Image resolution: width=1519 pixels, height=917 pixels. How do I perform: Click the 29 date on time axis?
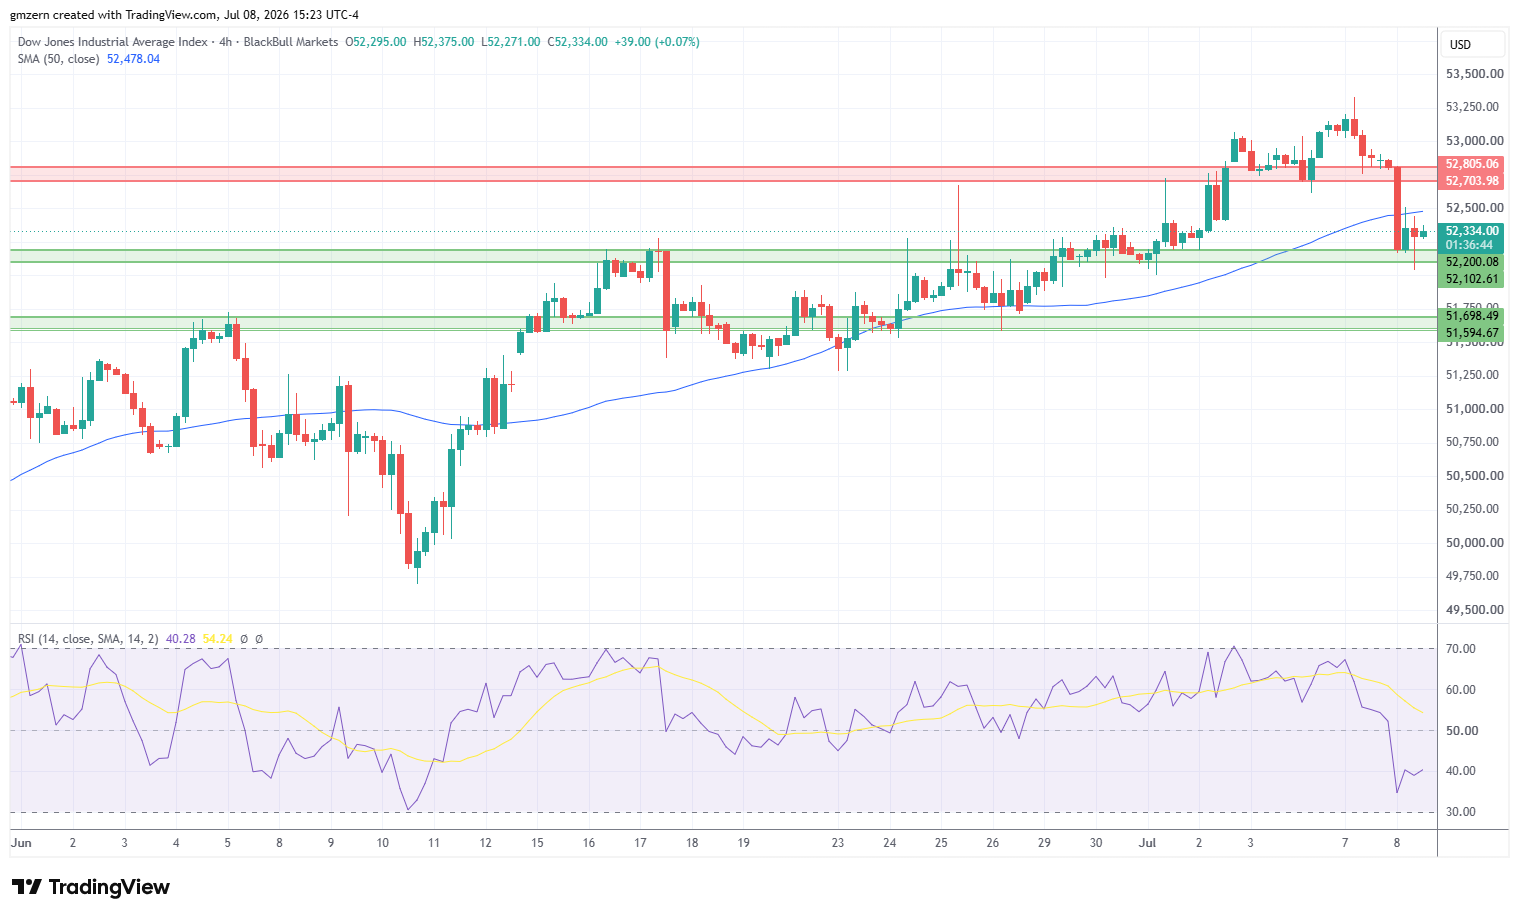tap(1044, 843)
